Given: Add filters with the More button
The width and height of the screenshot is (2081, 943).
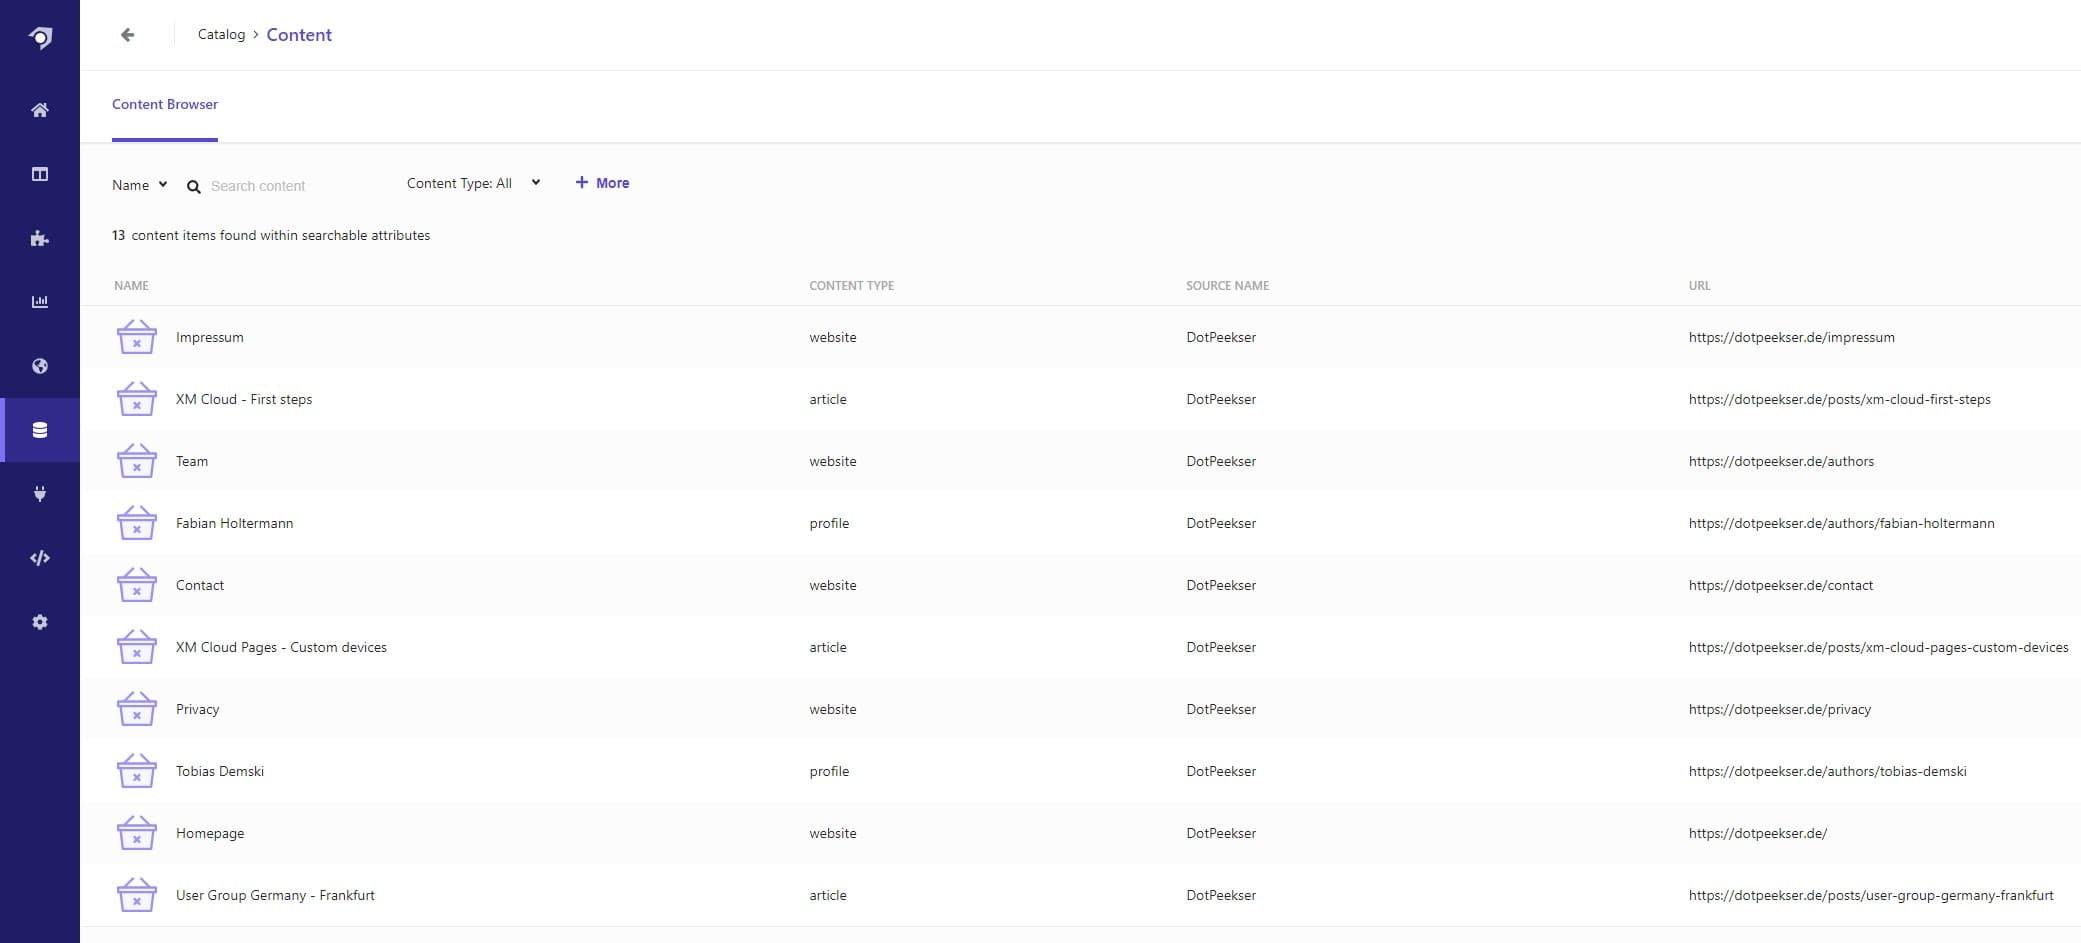Looking at the screenshot, I should click(602, 183).
